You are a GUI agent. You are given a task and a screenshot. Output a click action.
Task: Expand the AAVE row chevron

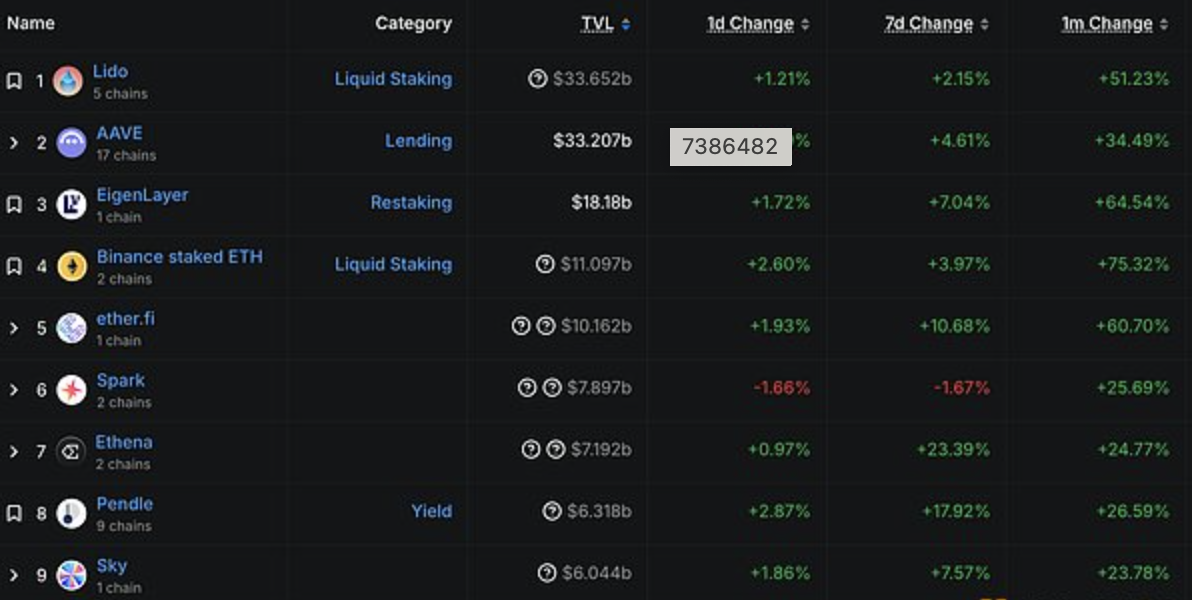(14, 143)
